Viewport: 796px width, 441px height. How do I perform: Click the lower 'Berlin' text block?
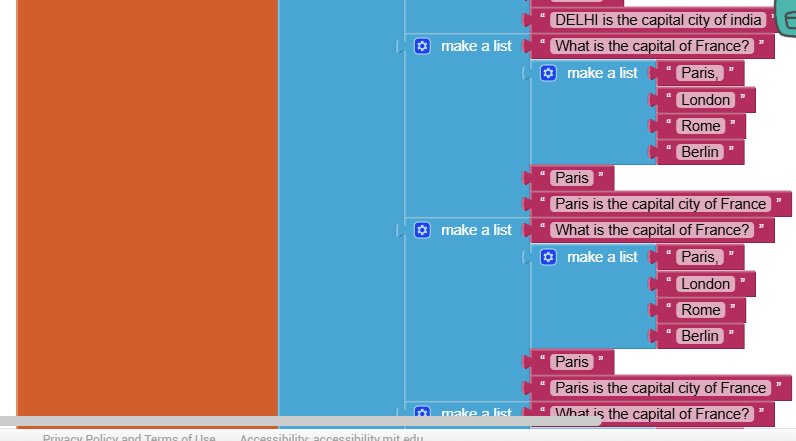[700, 336]
